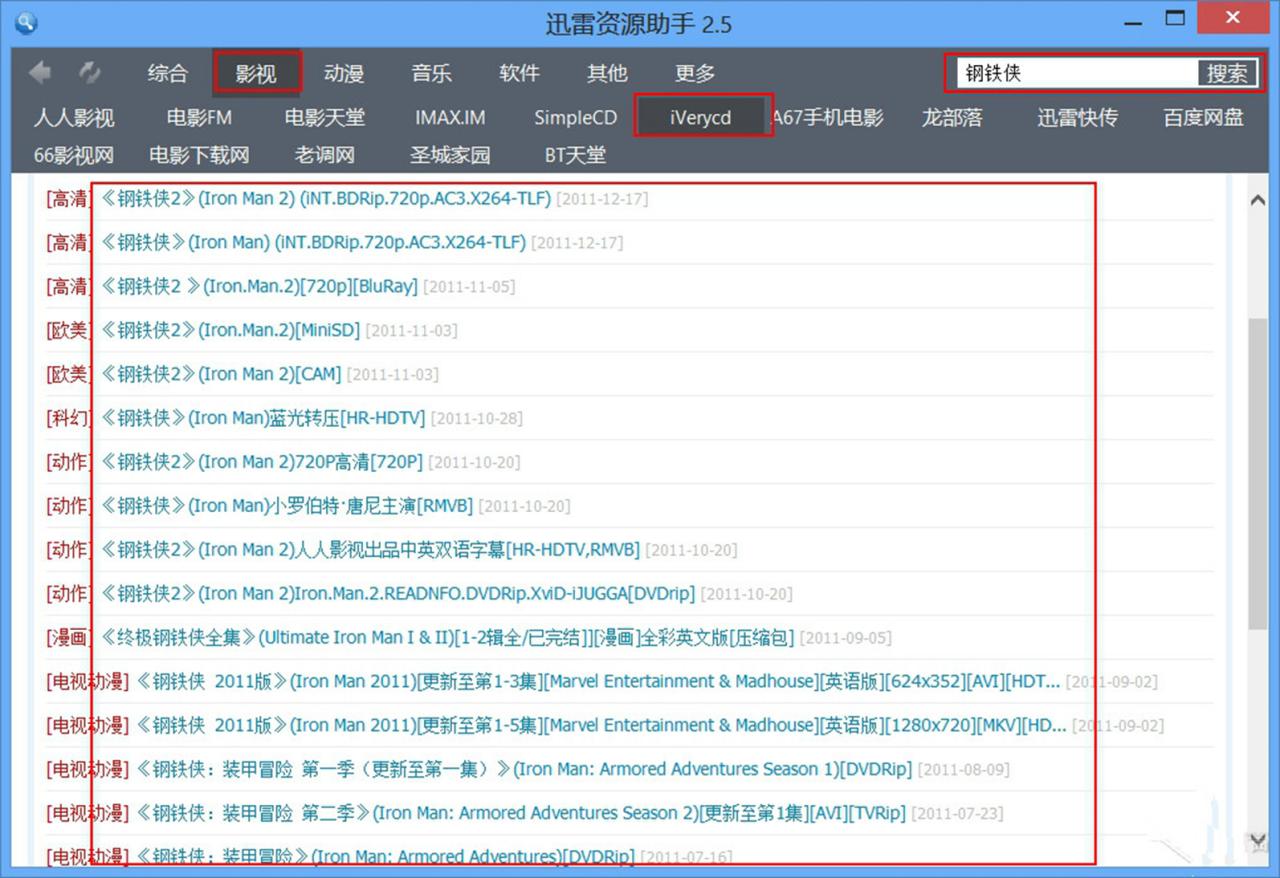
Task: Open the 更多 menu
Action: point(695,72)
